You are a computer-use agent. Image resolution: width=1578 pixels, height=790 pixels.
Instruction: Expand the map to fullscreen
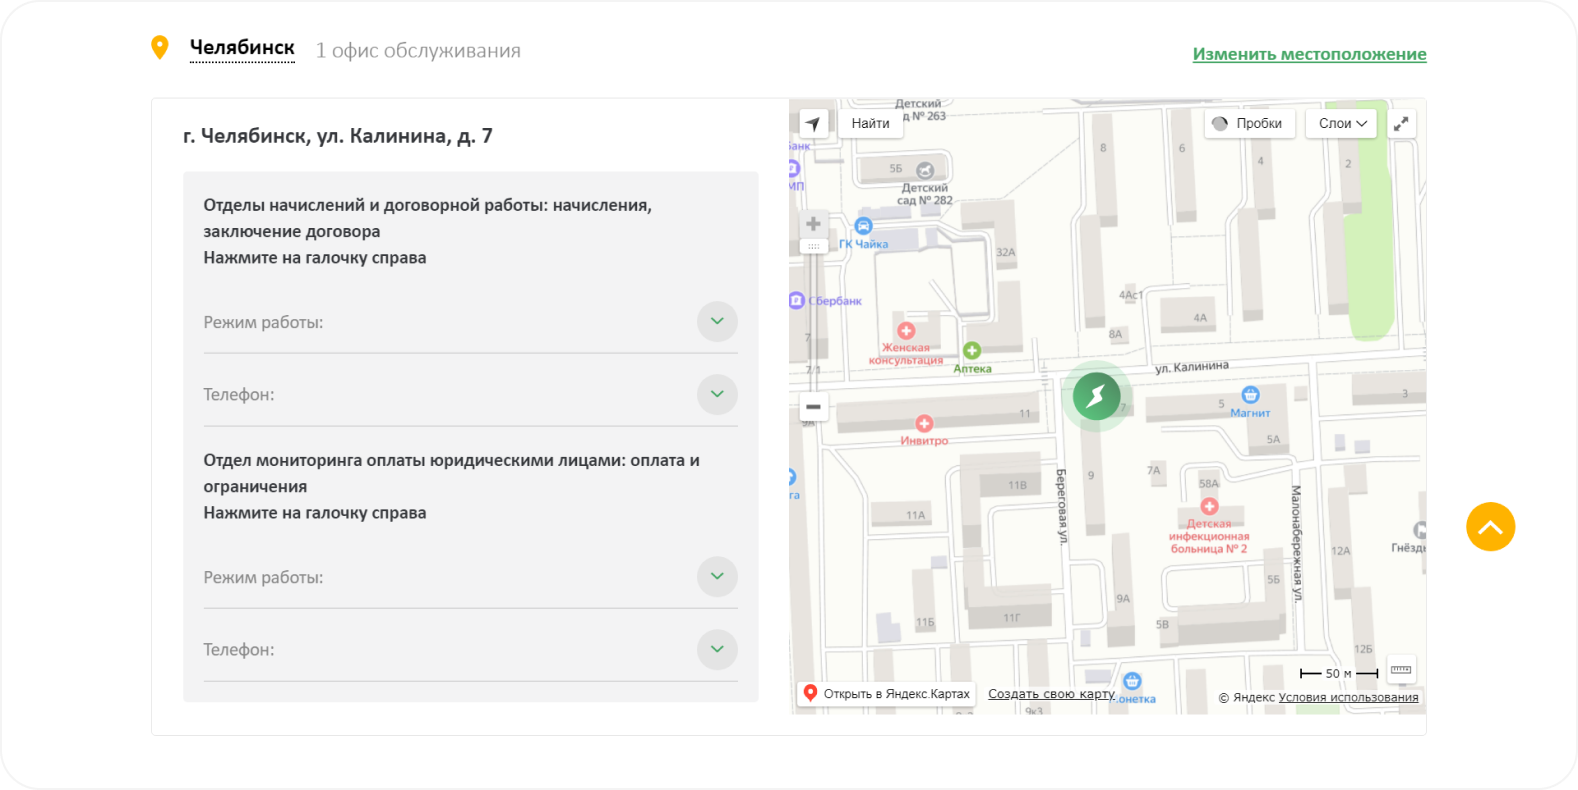1401,123
